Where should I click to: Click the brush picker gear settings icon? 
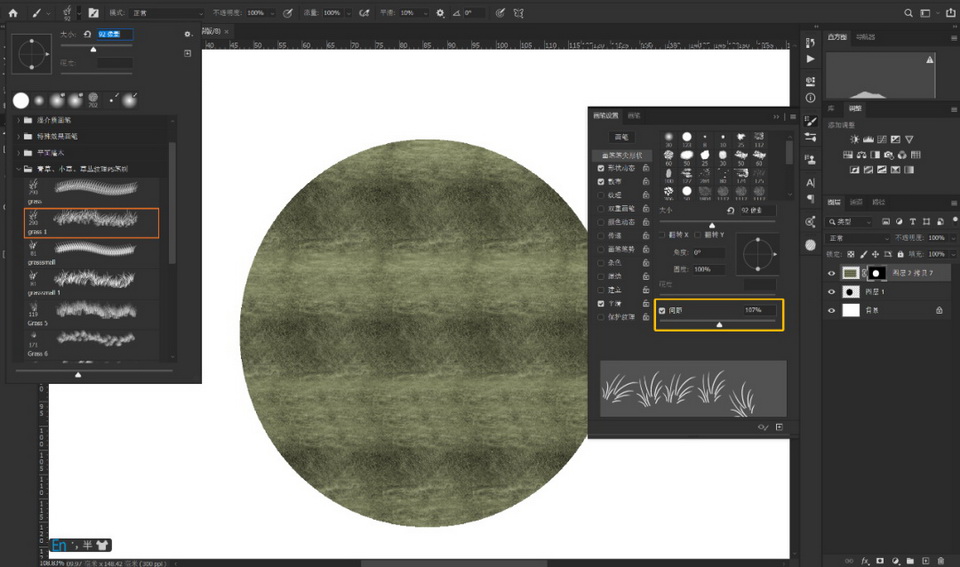pos(187,34)
